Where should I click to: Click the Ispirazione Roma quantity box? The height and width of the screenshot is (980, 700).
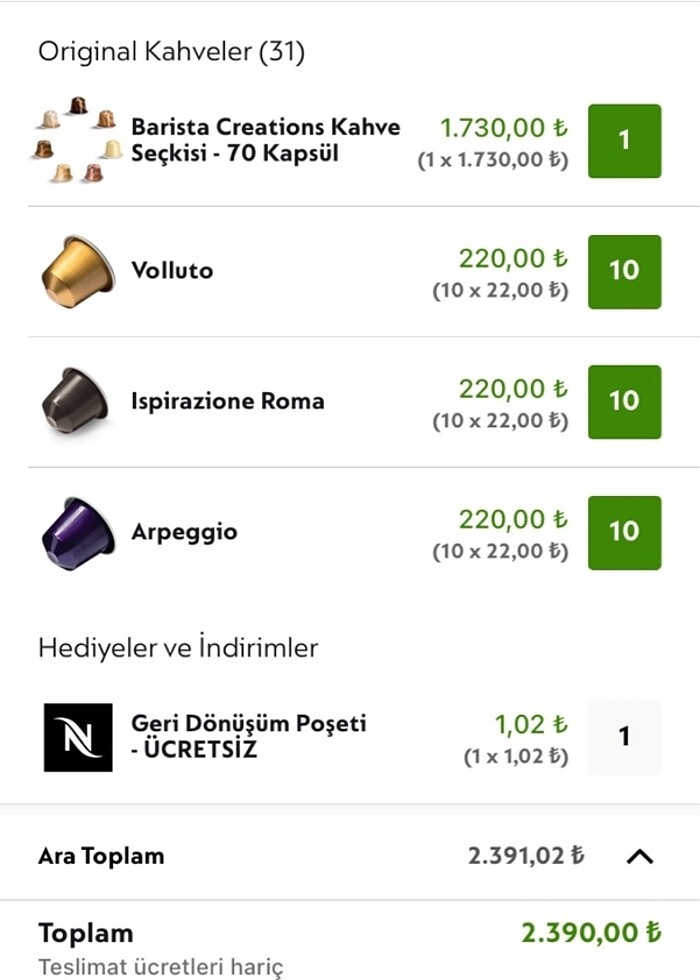[625, 402]
